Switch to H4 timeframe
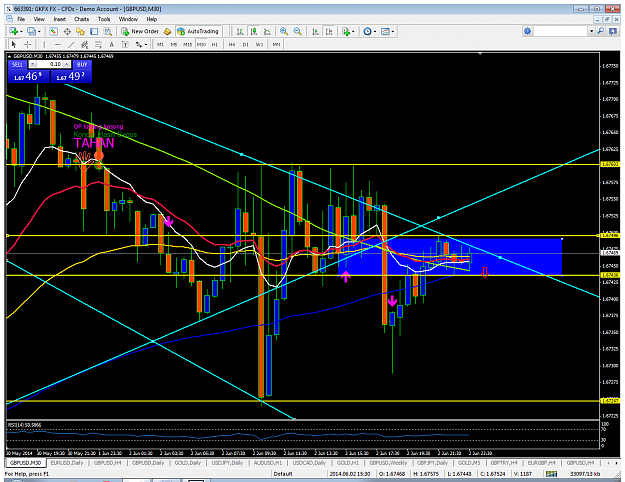This screenshot has width=625, height=482. (232, 45)
